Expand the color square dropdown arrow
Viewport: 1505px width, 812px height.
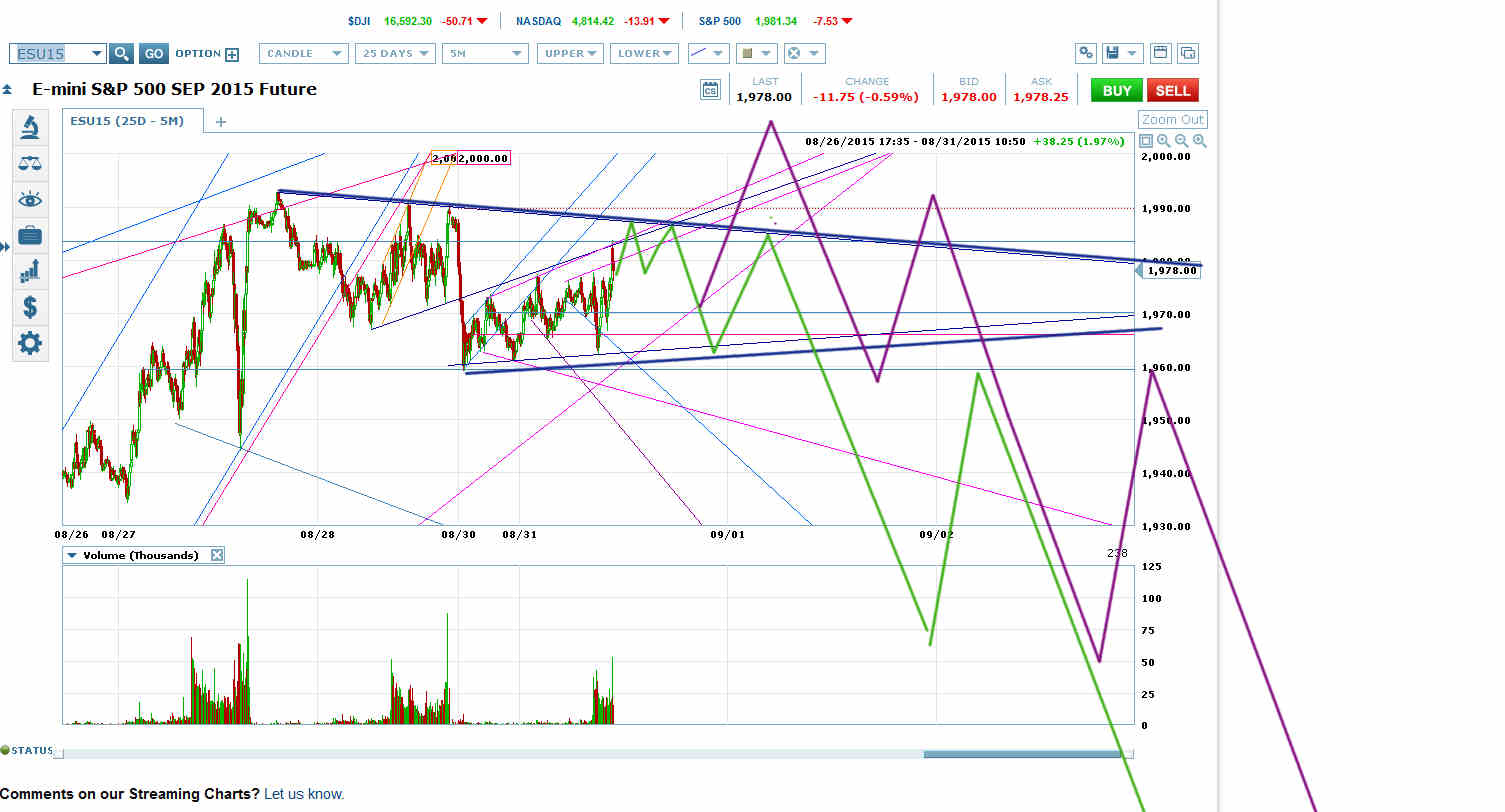click(767, 54)
